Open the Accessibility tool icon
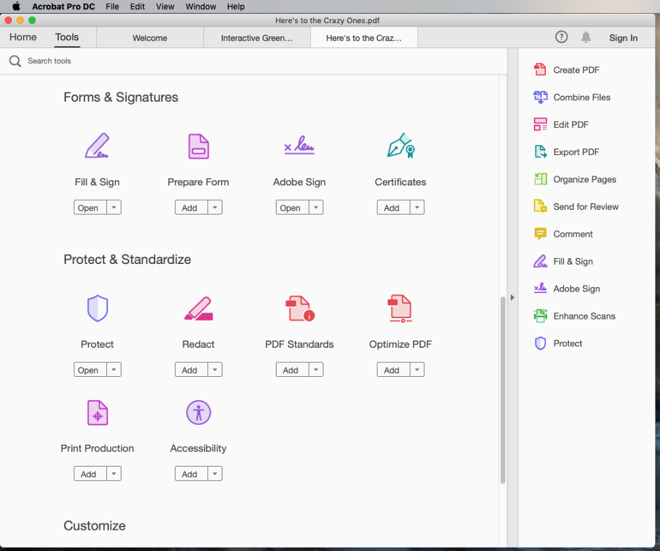Screen dimensions: 660x551 198,412
